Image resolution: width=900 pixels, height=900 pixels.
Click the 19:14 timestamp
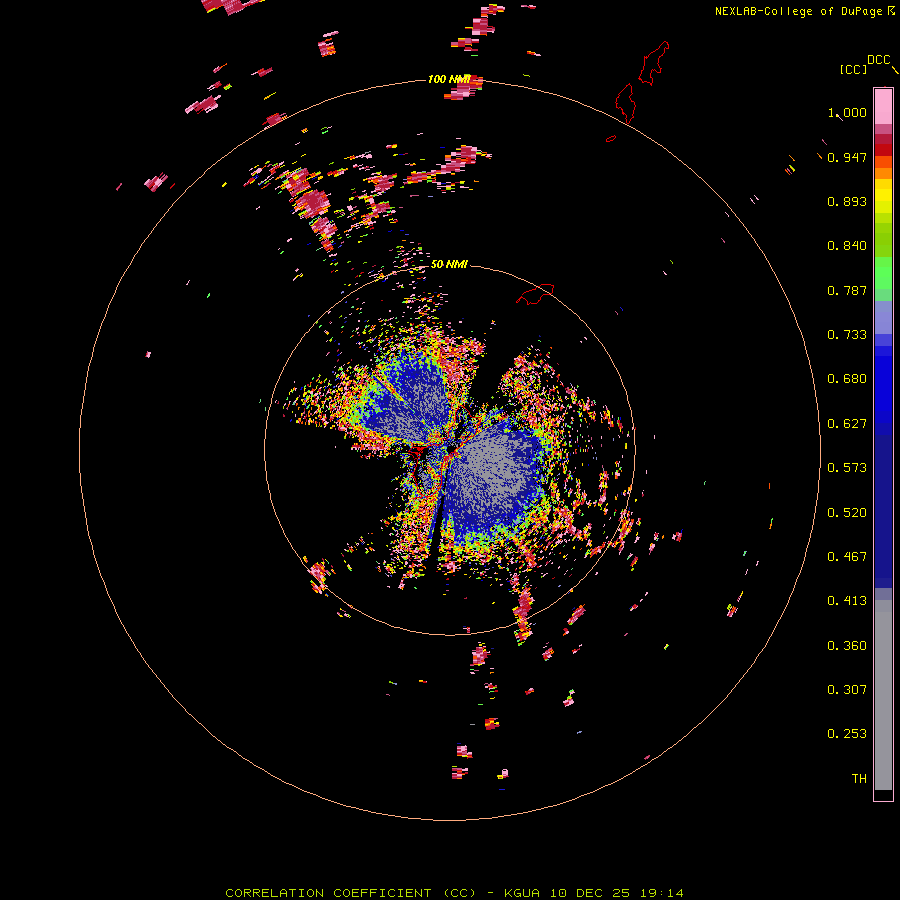click(662, 893)
